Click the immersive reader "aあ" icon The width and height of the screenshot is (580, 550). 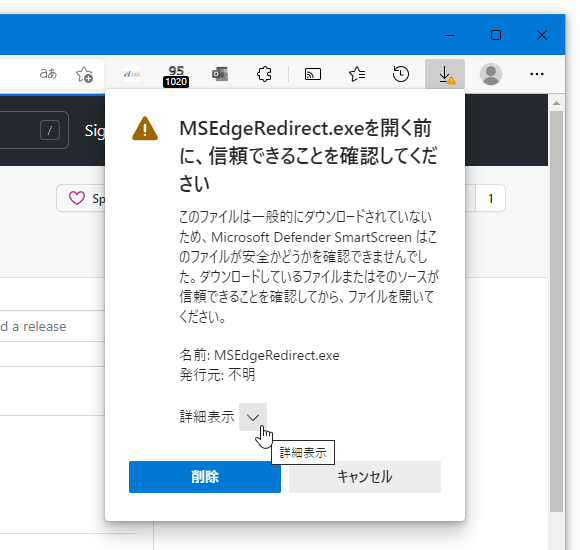tap(48, 74)
